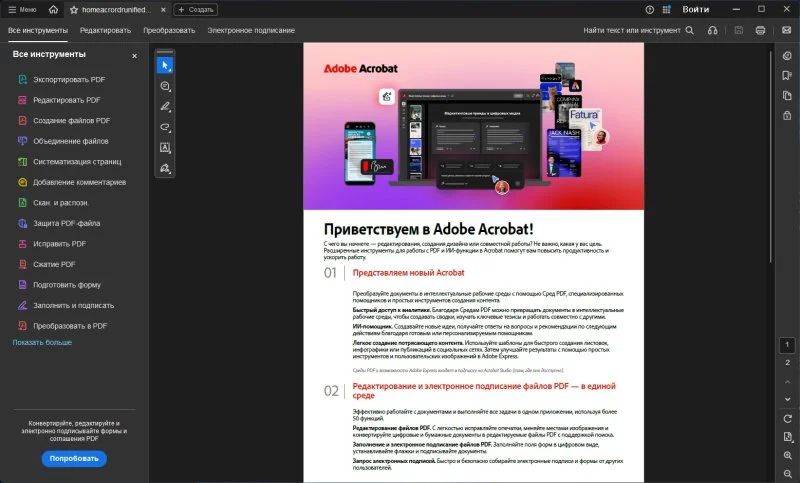Switch to the Все инструменты tab
This screenshot has width=800, height=483.
[38, 31]
